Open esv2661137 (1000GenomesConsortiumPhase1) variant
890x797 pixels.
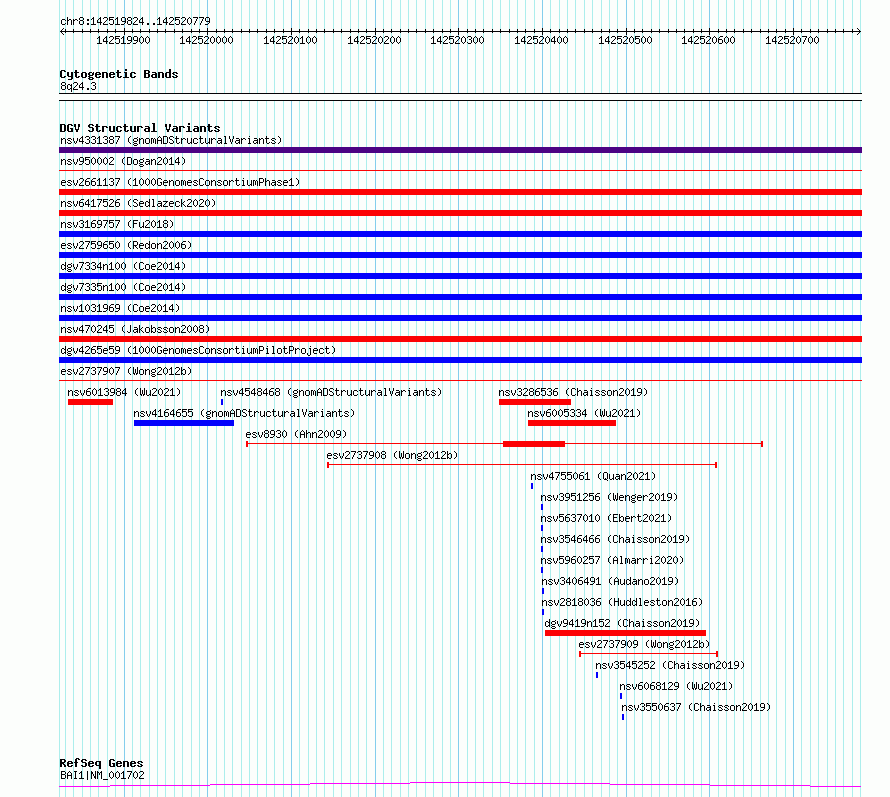[x=180, y=182]
